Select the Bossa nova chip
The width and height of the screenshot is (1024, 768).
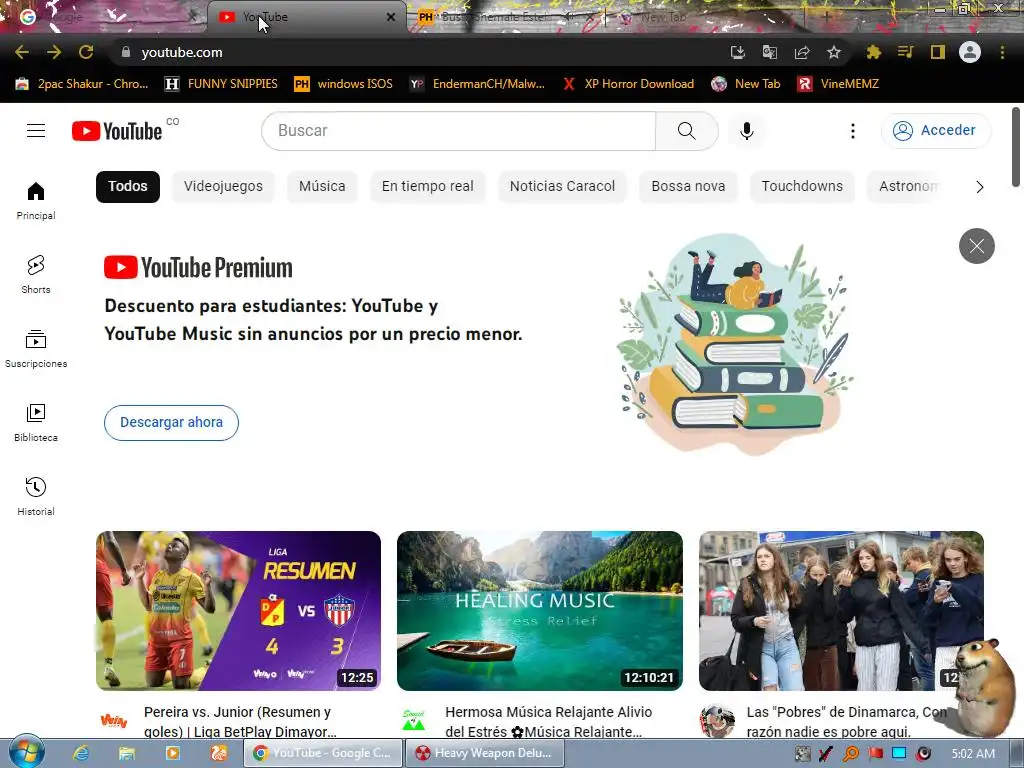688,187
